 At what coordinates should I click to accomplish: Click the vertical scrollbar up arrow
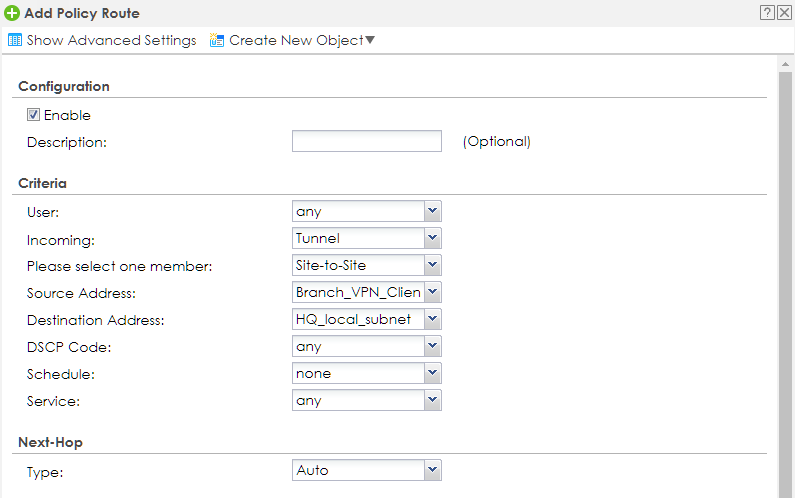[x=785, y=64]
